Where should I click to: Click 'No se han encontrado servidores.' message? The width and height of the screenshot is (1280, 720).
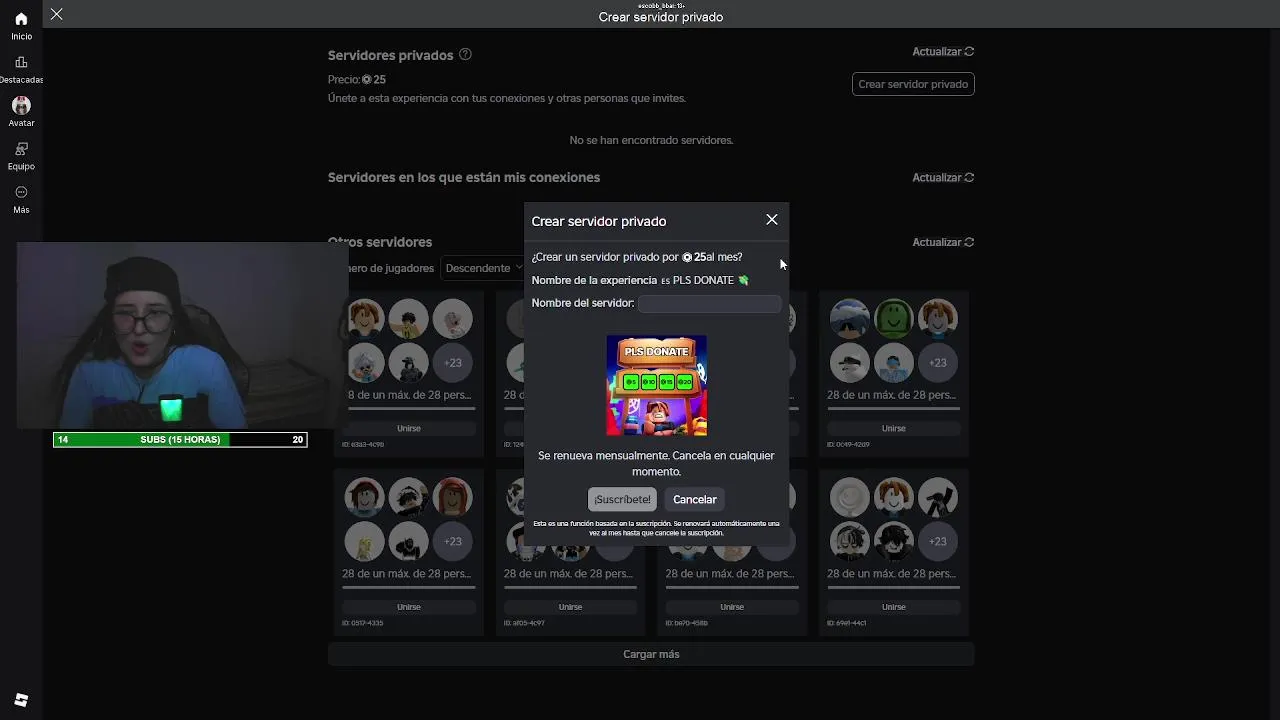(x=651, y=140)
